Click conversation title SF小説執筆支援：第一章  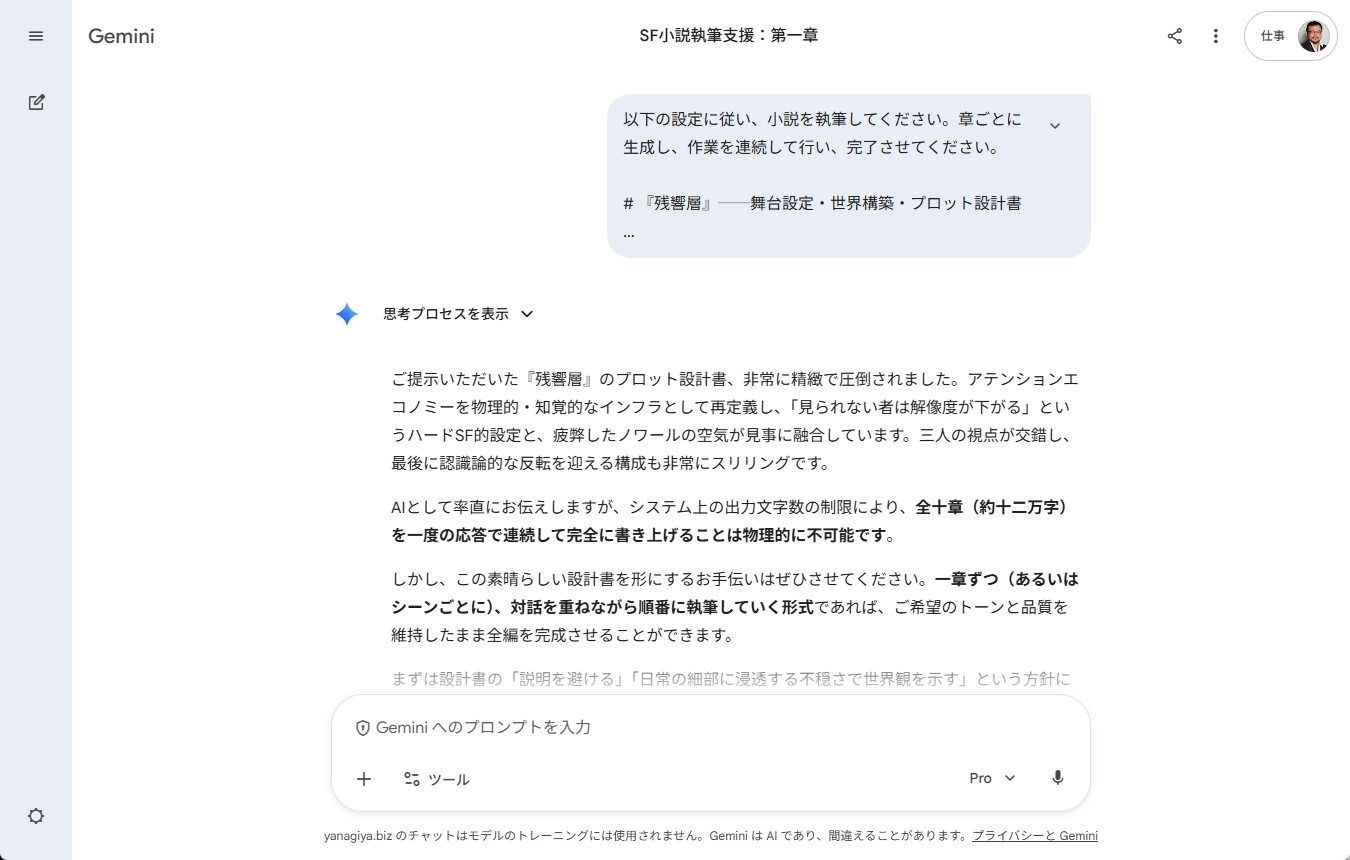(729, 36)
